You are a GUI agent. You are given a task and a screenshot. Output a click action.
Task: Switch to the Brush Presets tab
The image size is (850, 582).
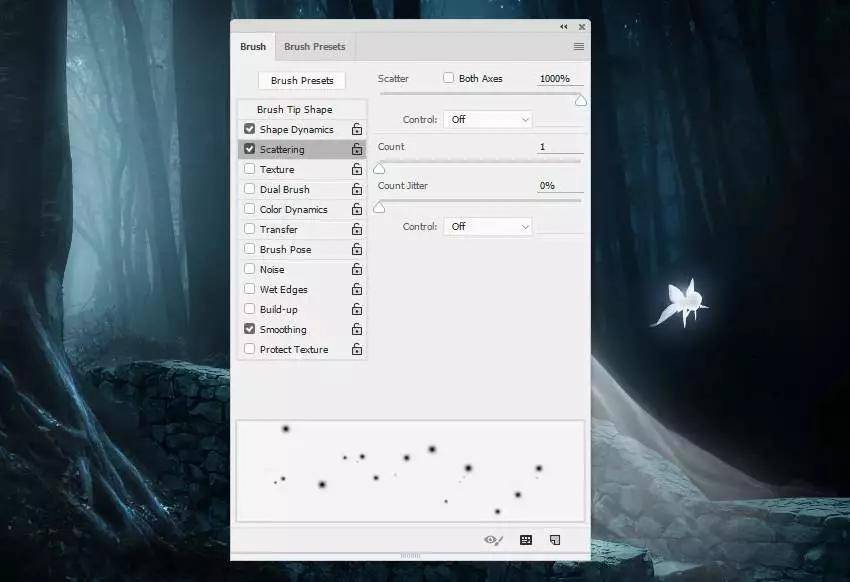(x=314, y=47)
